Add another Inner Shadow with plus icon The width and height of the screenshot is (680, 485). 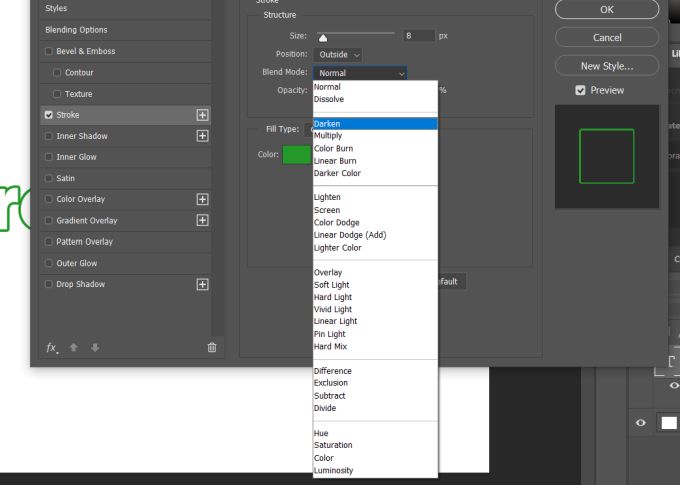tap(202, 136)
